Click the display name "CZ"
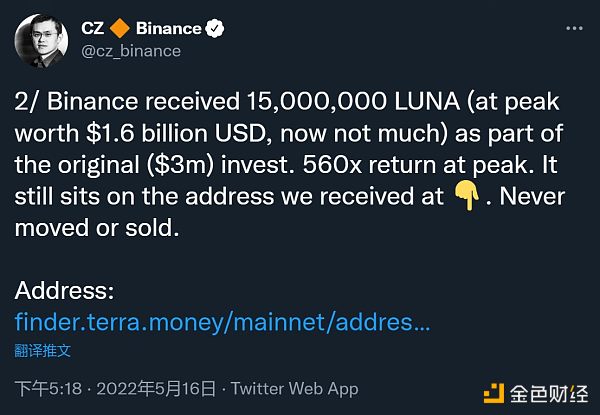 pyautogui.click(x=93, y=28)
